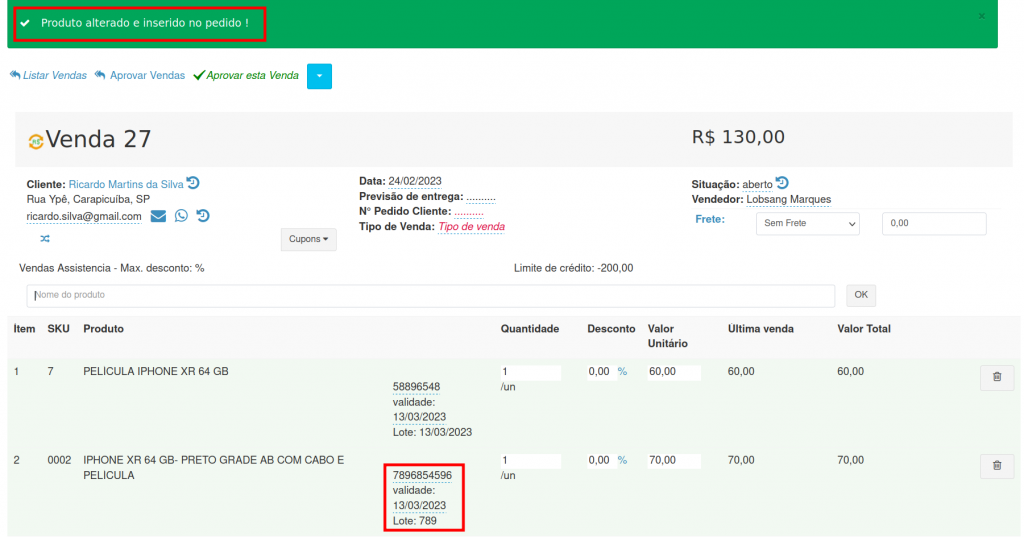Viewport: 1024px width, 537px height.
Task: Delete IPHONE XR item with trash icon
Action: tap(996, 465)
